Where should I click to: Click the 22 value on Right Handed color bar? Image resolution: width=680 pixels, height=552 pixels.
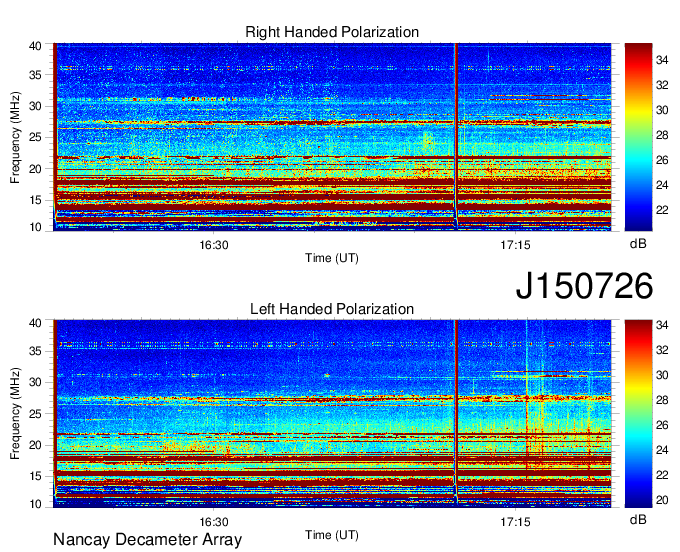(662, 210)
